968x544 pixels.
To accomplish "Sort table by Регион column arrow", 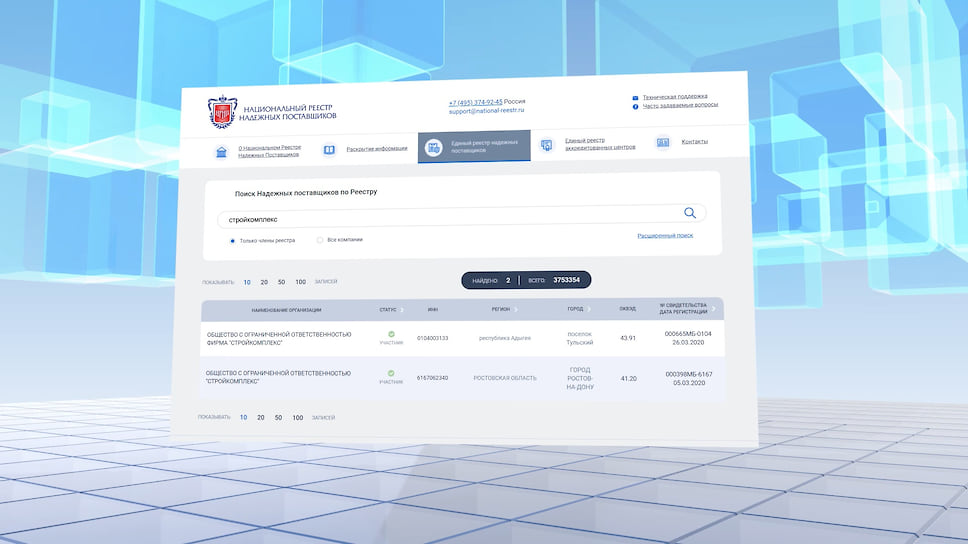I will (x=516, y=310).
